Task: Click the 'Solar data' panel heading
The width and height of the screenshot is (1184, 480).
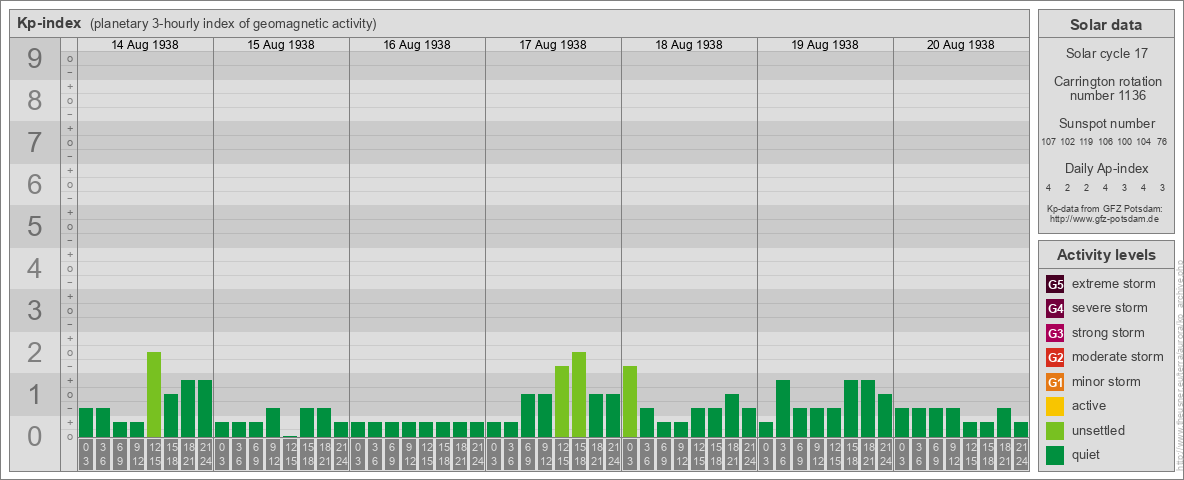Action: coord(1106,25)
